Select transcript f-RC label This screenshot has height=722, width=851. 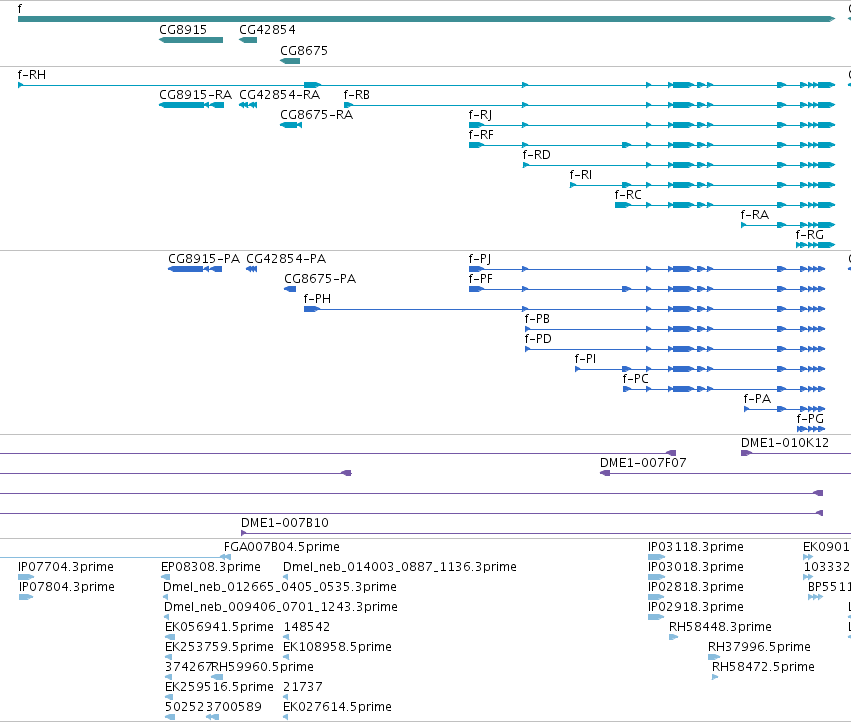tap(628, 195)
